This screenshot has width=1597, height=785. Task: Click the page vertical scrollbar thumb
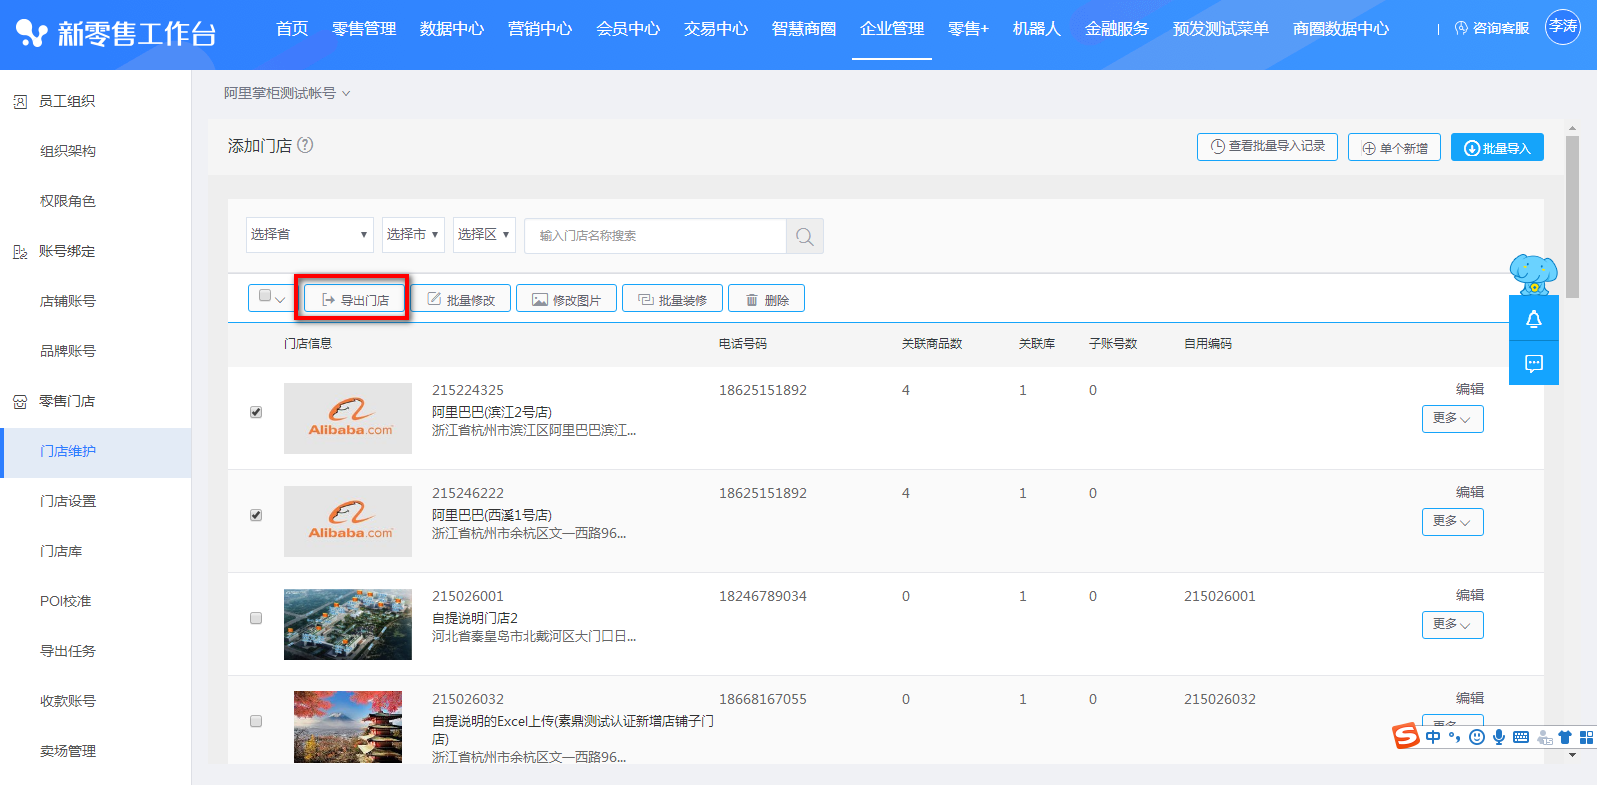(x=1572, y=215)
